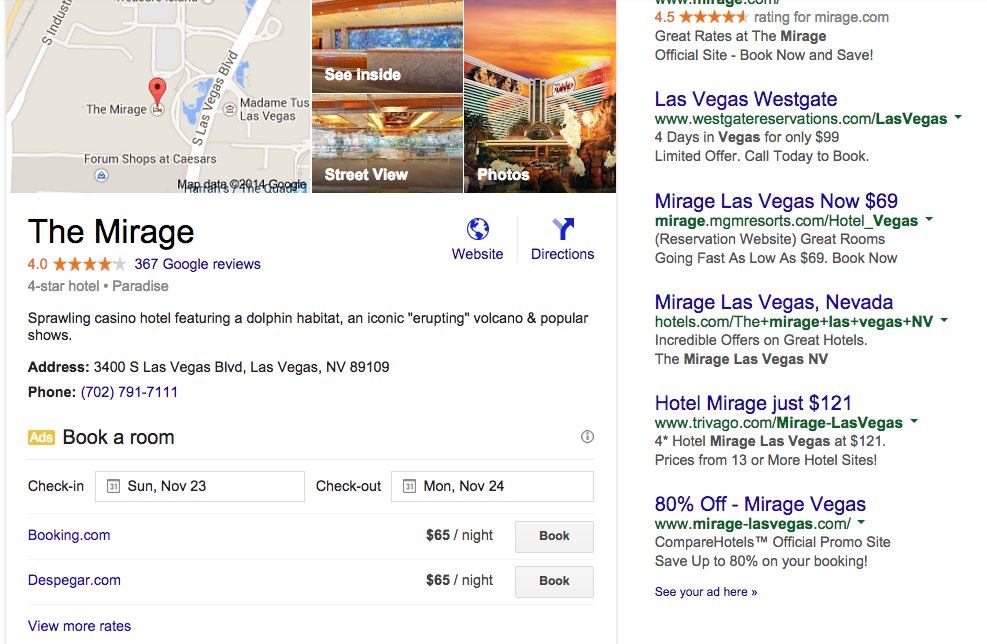987x644 pixels.
Task: Open dropdown arrow beside mirage.mgmresorts.com URL
Action: pos(929,220)
